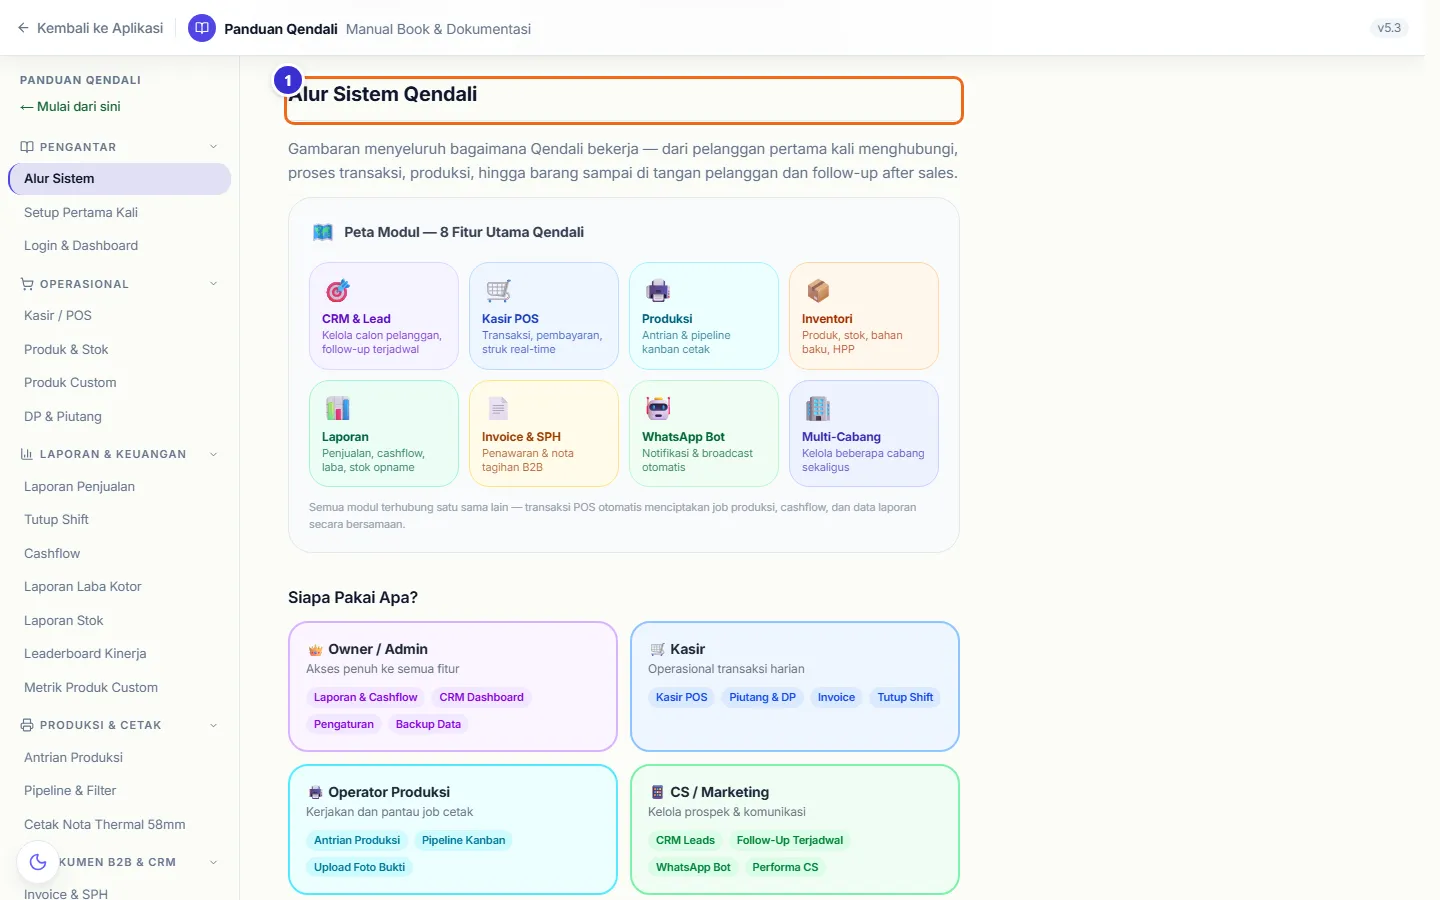Open Antrian Produksi sidebar link
The width and height of the screenshot is (1440, 900).
tap(120, 757)
